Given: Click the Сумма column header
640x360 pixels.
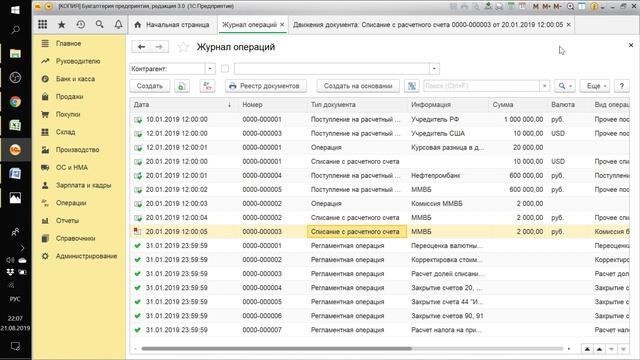Looking at the screenshot, I should coord(517,105).
